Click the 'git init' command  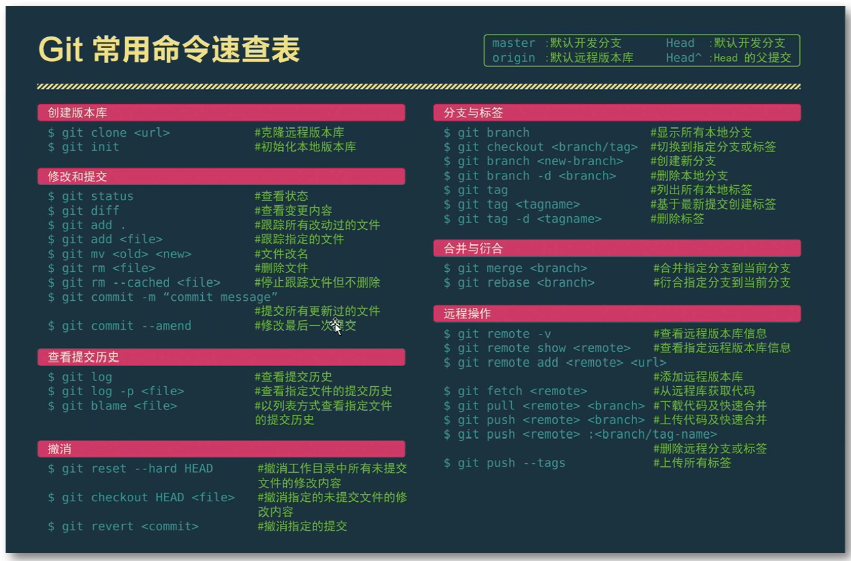point(84,147)
